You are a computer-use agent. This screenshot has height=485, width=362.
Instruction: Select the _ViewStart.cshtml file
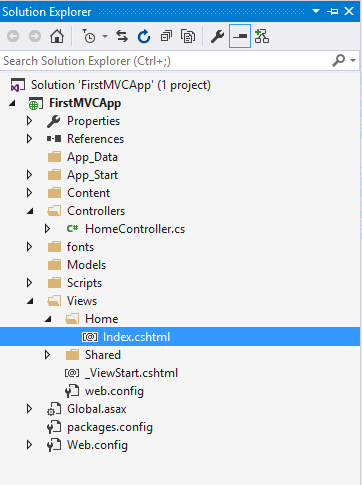[x=131, y=373]
